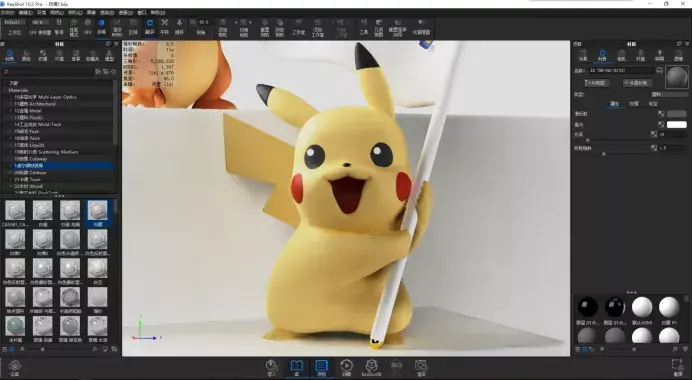Click the Project (项目) icon in bottom toolbar

[x=321, y=368]
